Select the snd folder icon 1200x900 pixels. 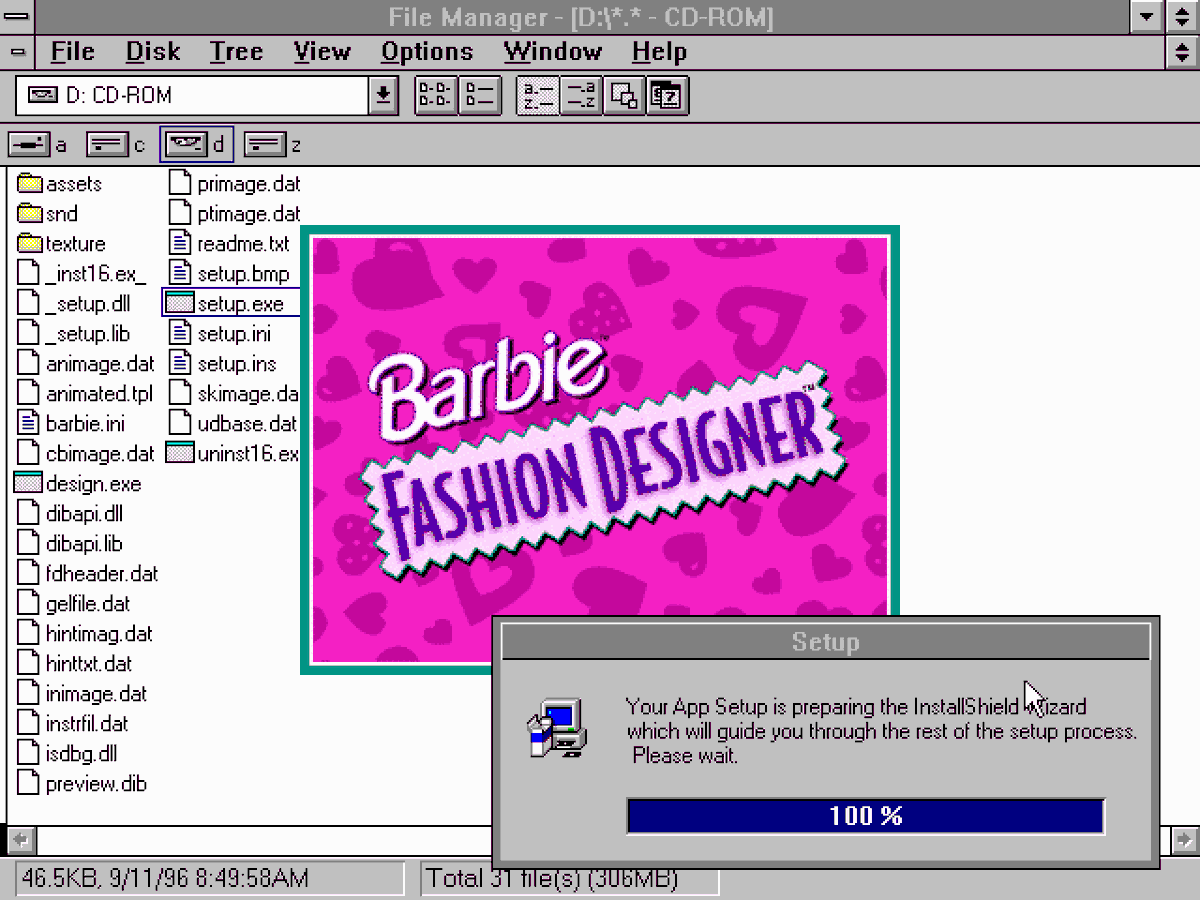point(30,214)
